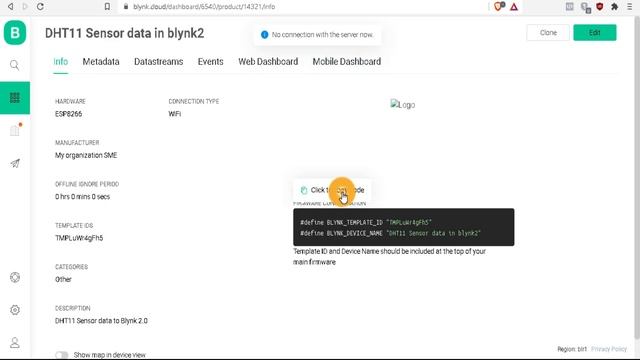
Task: Switch to the Info tab
Action: pyautogui.click(x=60, y=62)
